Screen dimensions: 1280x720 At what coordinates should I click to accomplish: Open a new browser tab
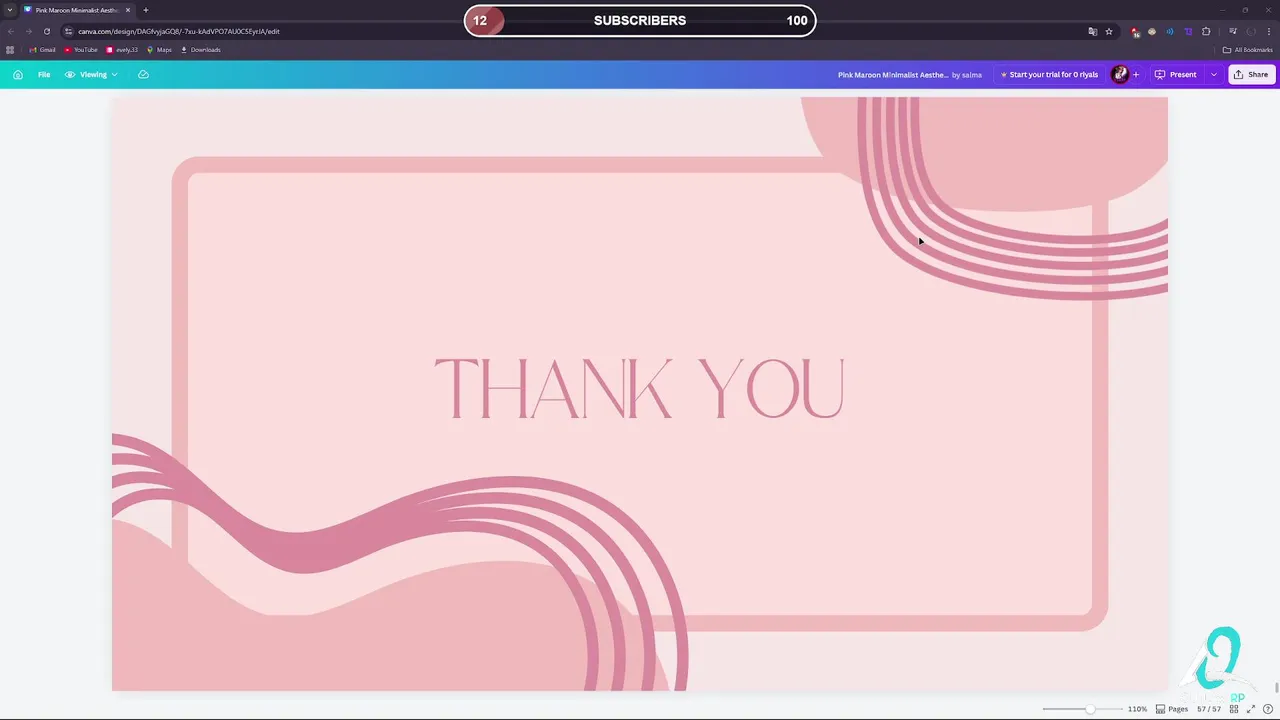tap(146, 10)
